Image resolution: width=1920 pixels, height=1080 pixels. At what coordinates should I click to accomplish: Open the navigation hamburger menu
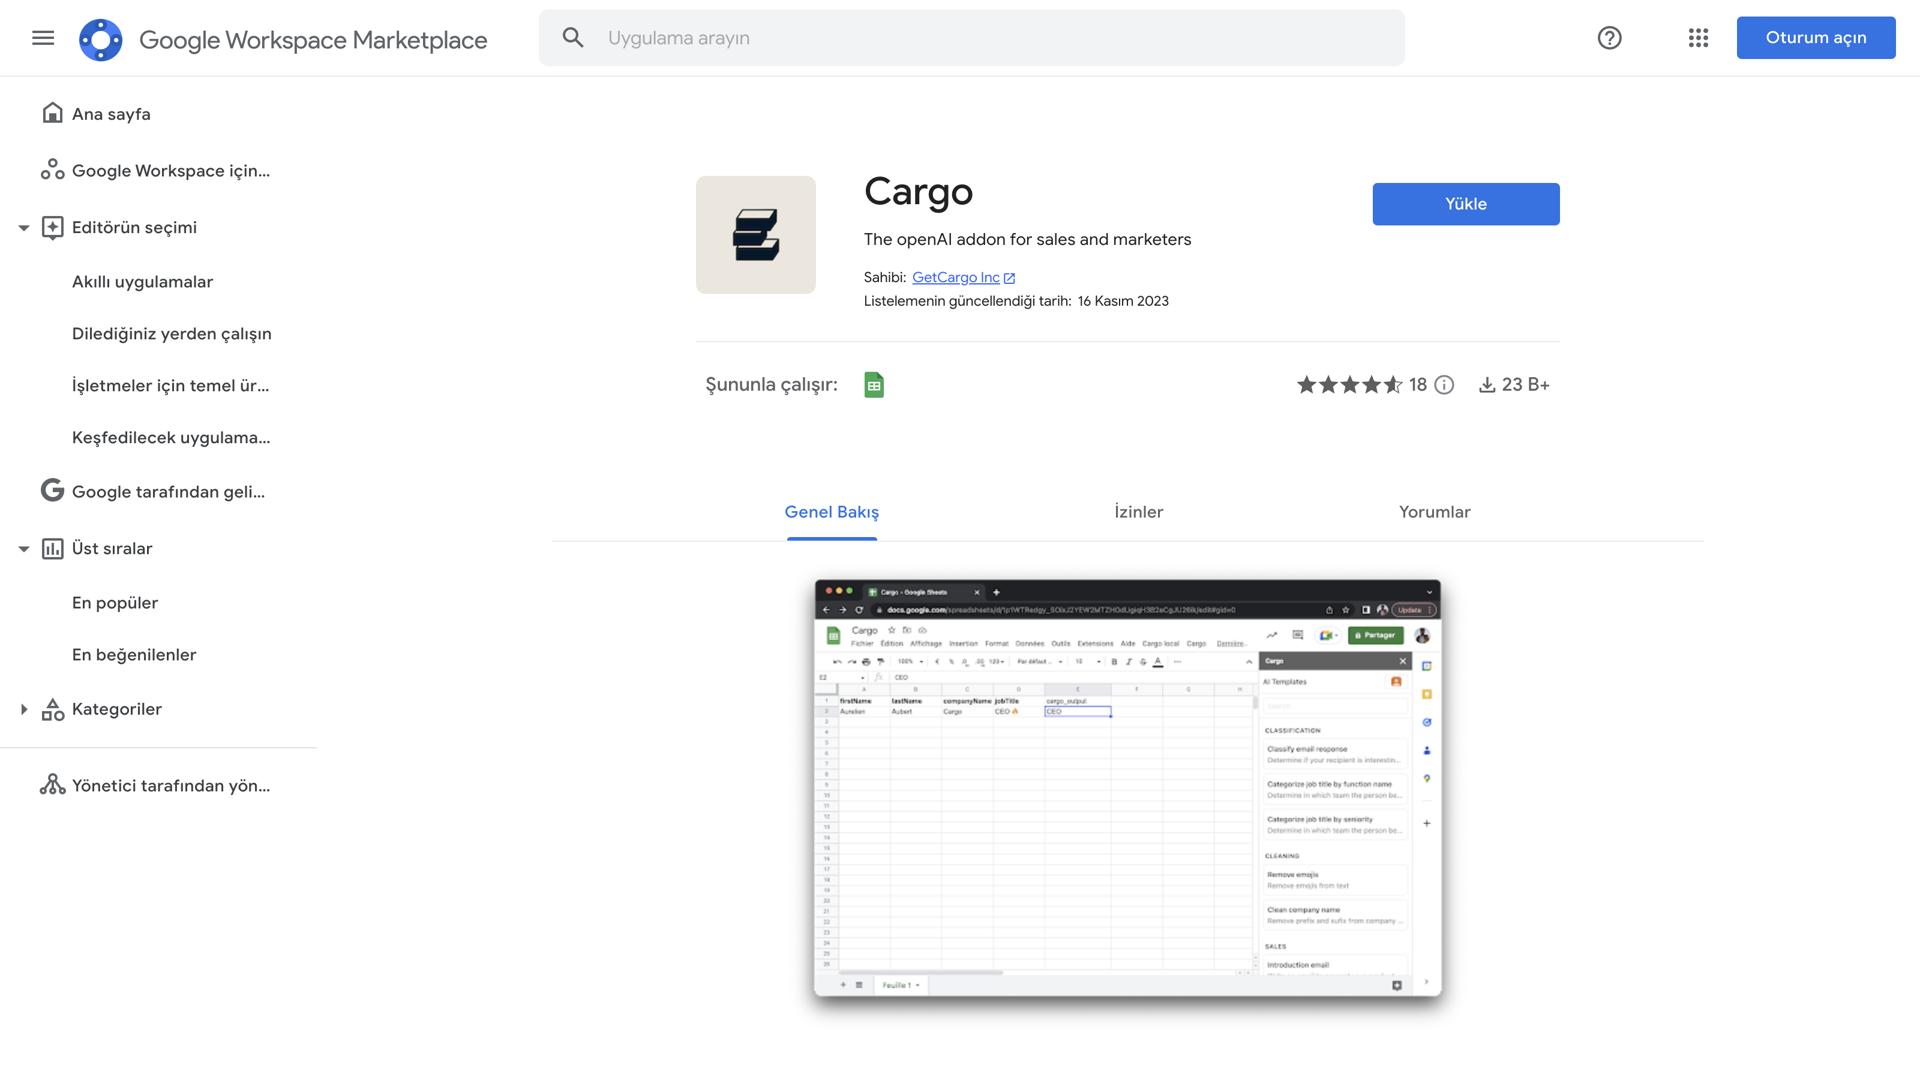pos(43,38)
